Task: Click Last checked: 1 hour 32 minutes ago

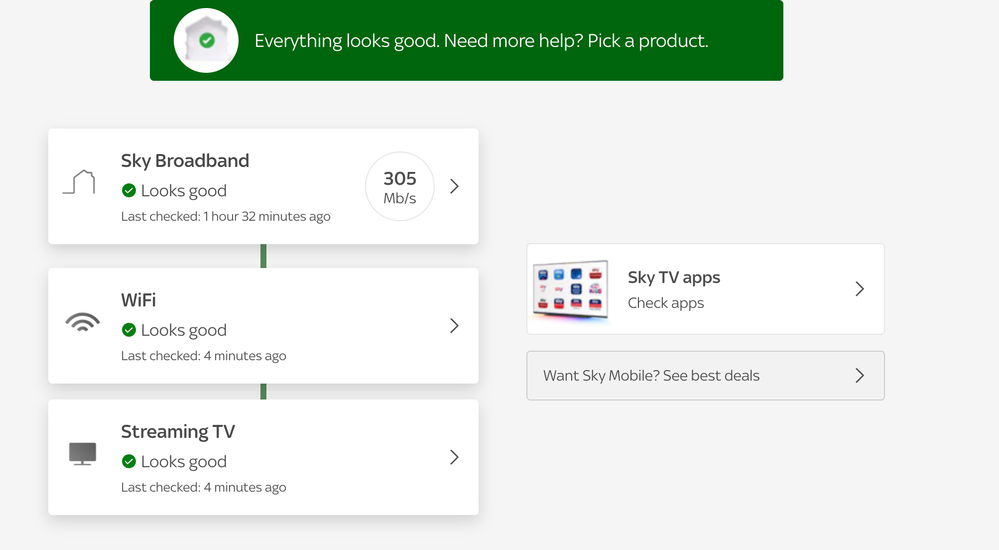Action: coord(226,217)
